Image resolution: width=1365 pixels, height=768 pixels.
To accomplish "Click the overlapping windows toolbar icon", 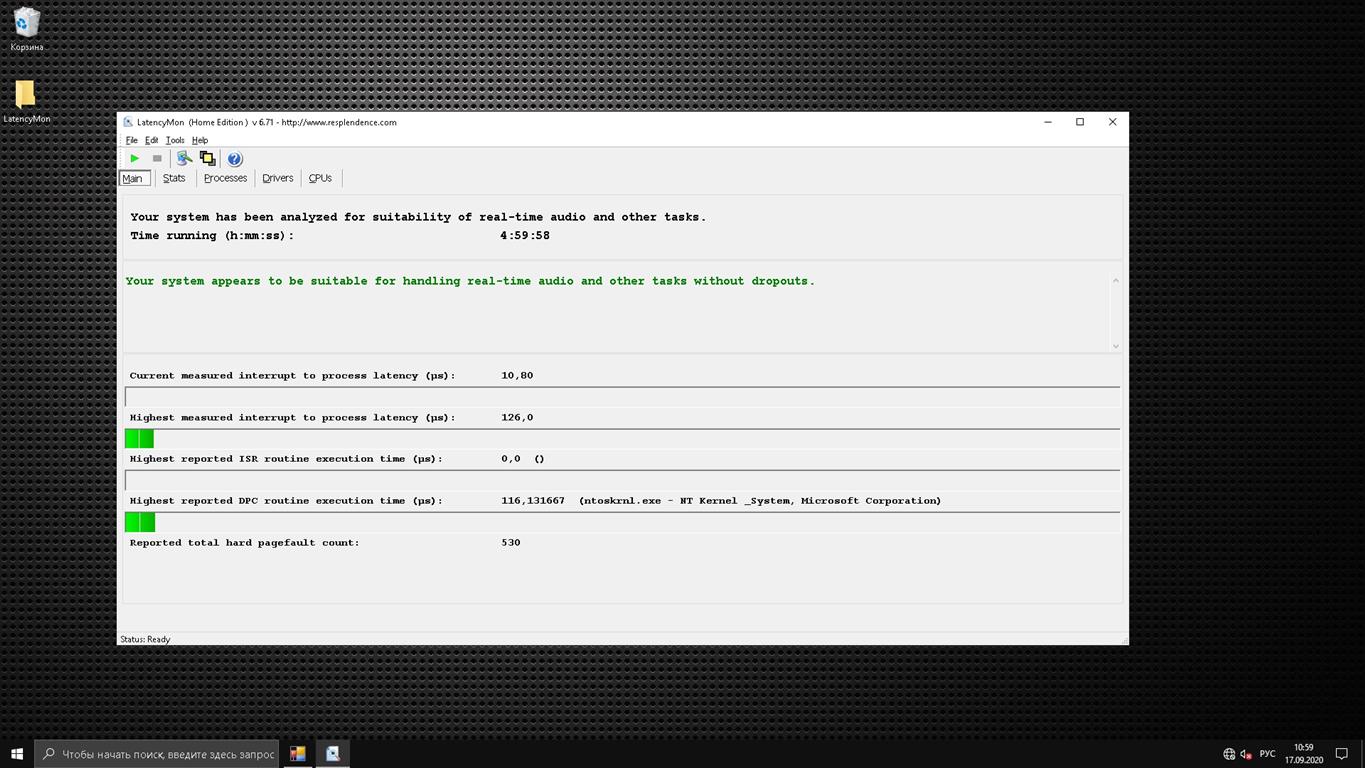I will point(207,158).
